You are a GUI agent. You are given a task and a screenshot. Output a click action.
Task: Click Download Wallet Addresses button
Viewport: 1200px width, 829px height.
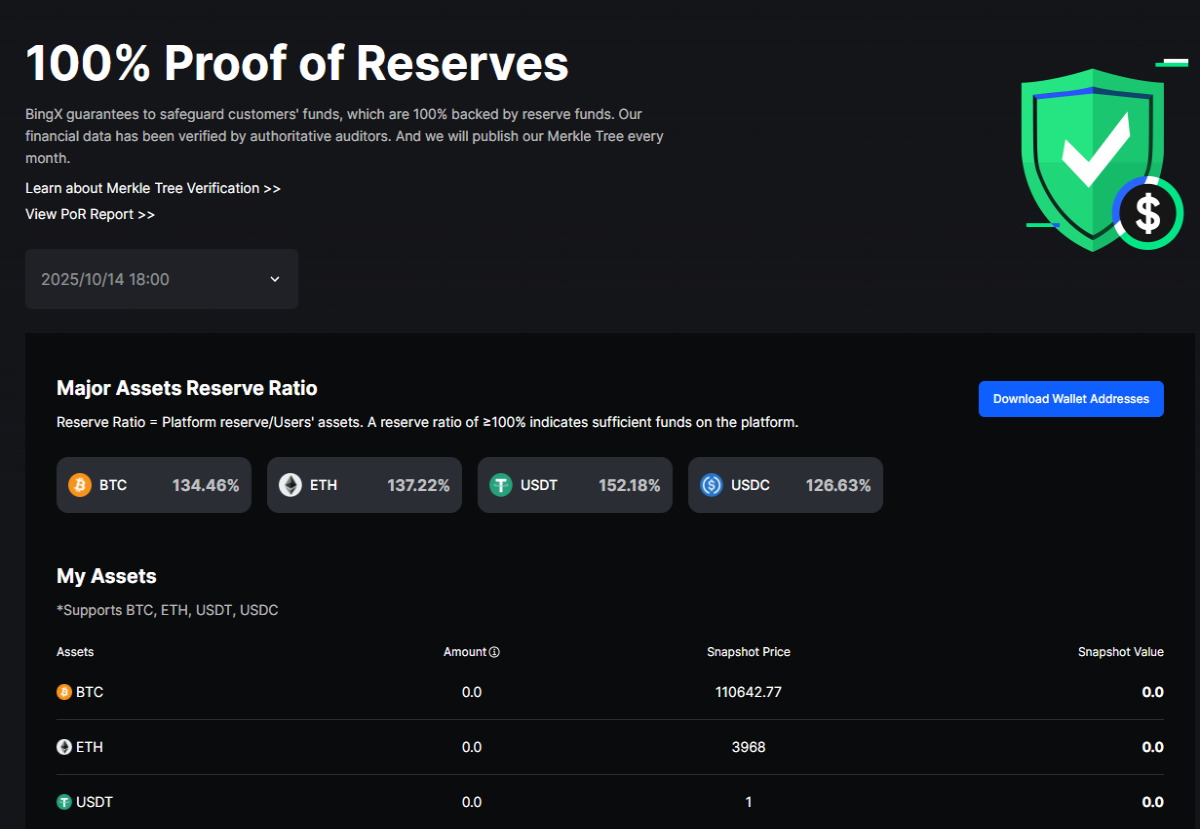pos(1071,399)
